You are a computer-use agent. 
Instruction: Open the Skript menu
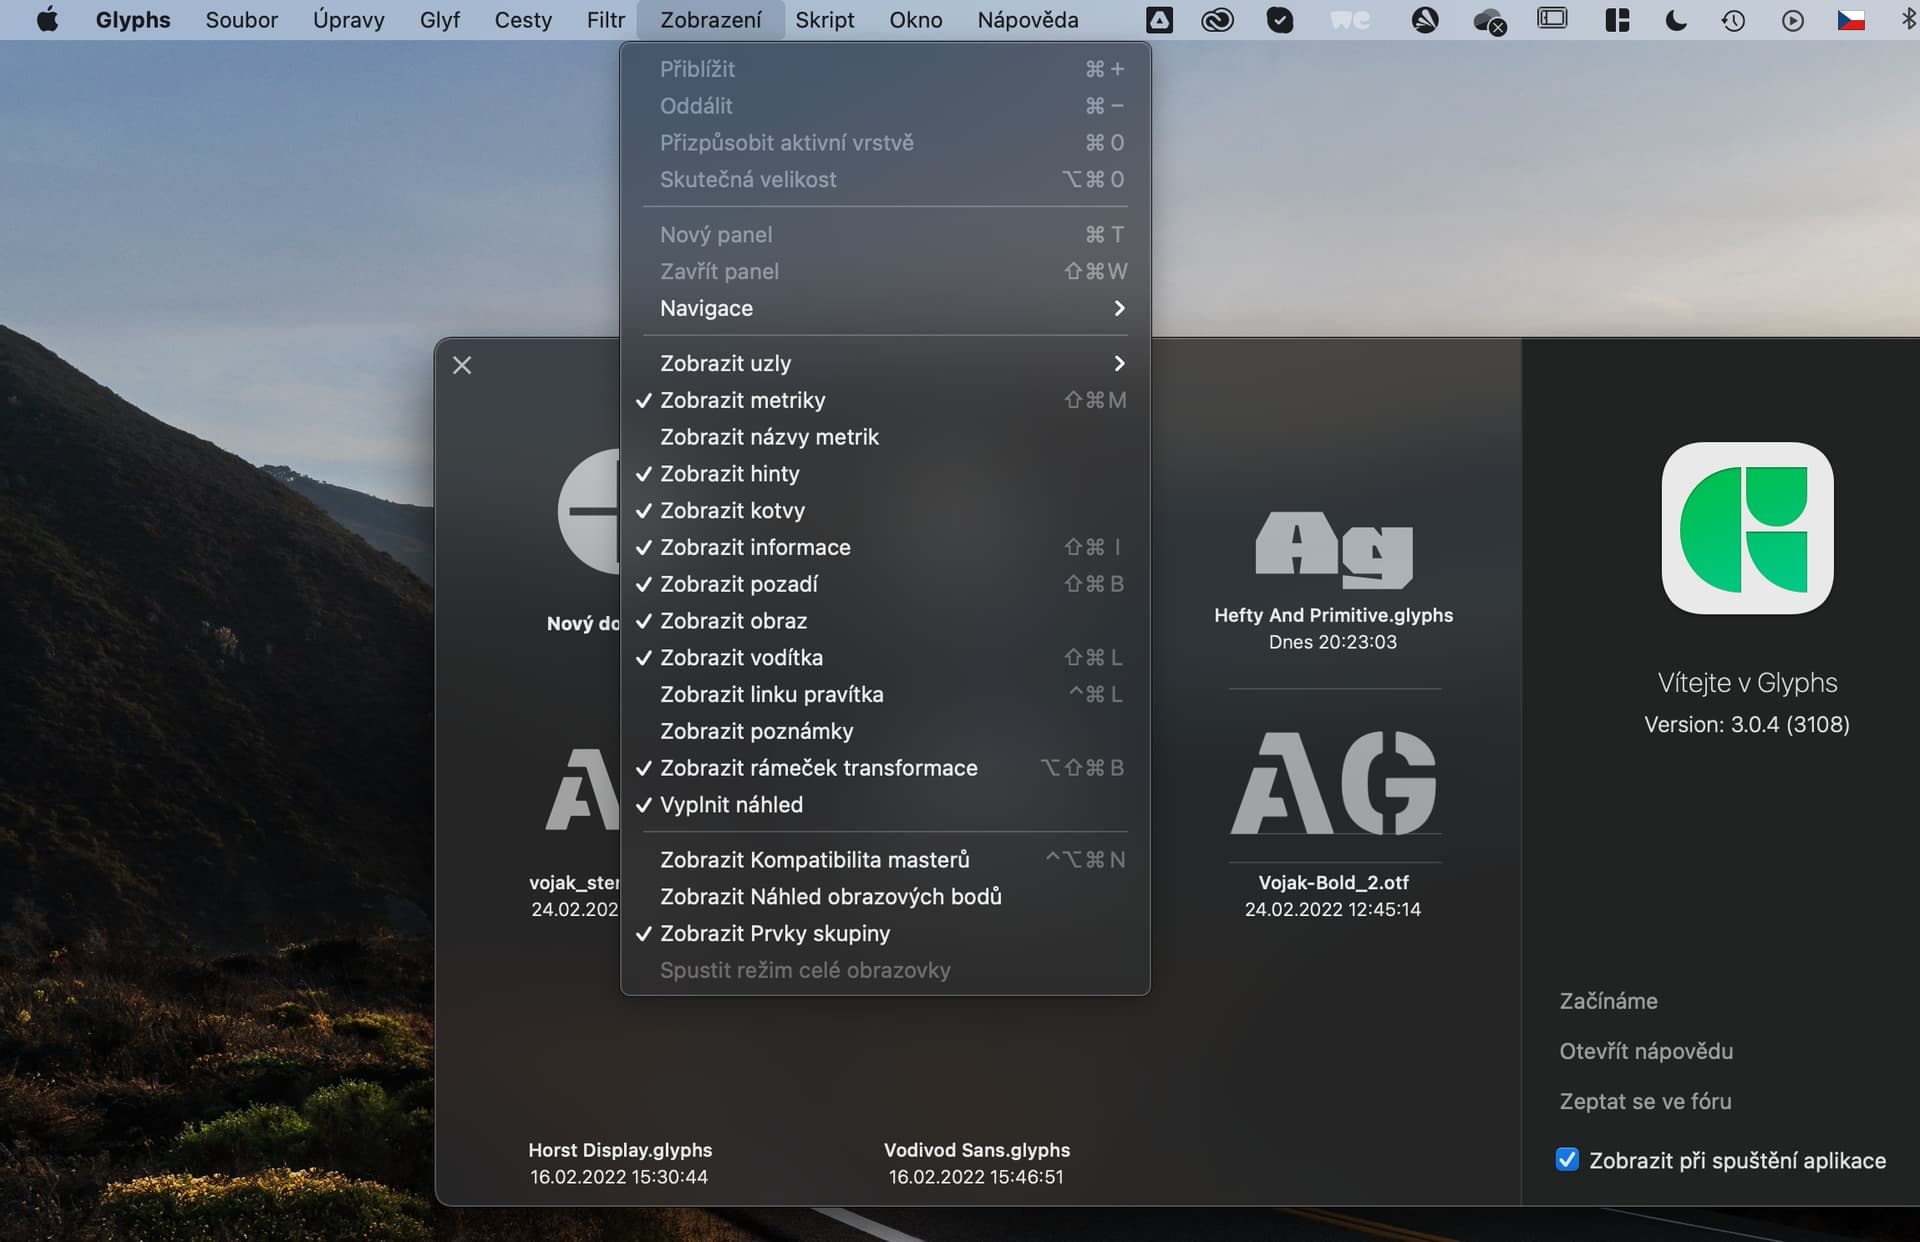pyautogui.click(x=824, y=20)
